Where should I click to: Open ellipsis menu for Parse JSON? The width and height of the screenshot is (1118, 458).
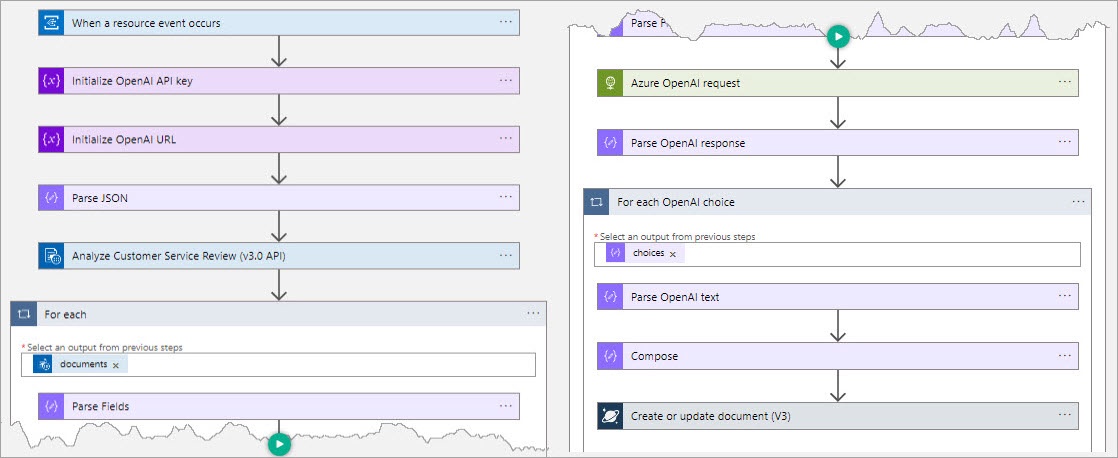click(x=506, y=198)
